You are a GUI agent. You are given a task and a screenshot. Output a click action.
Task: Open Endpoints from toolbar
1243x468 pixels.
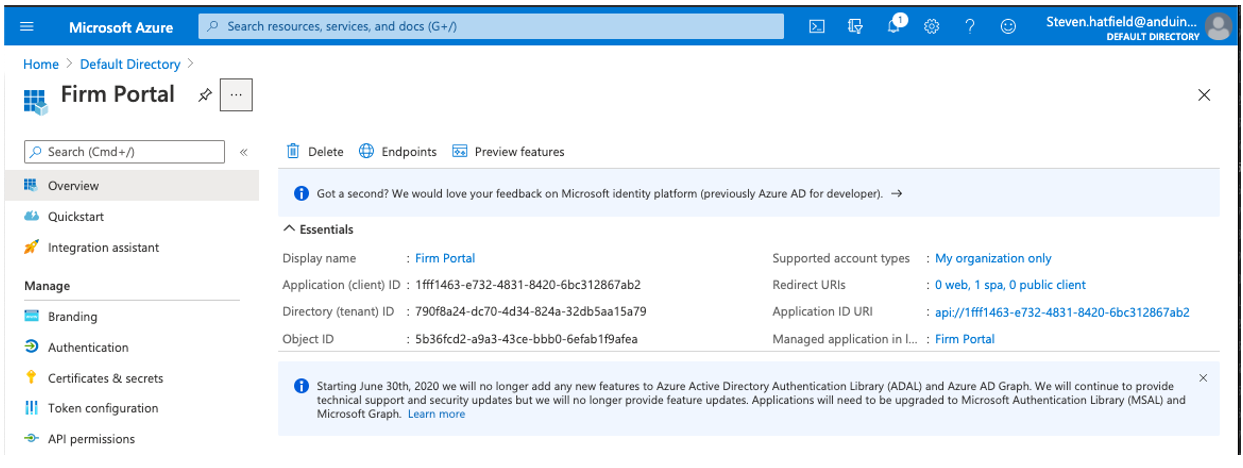tap(398, 152)
